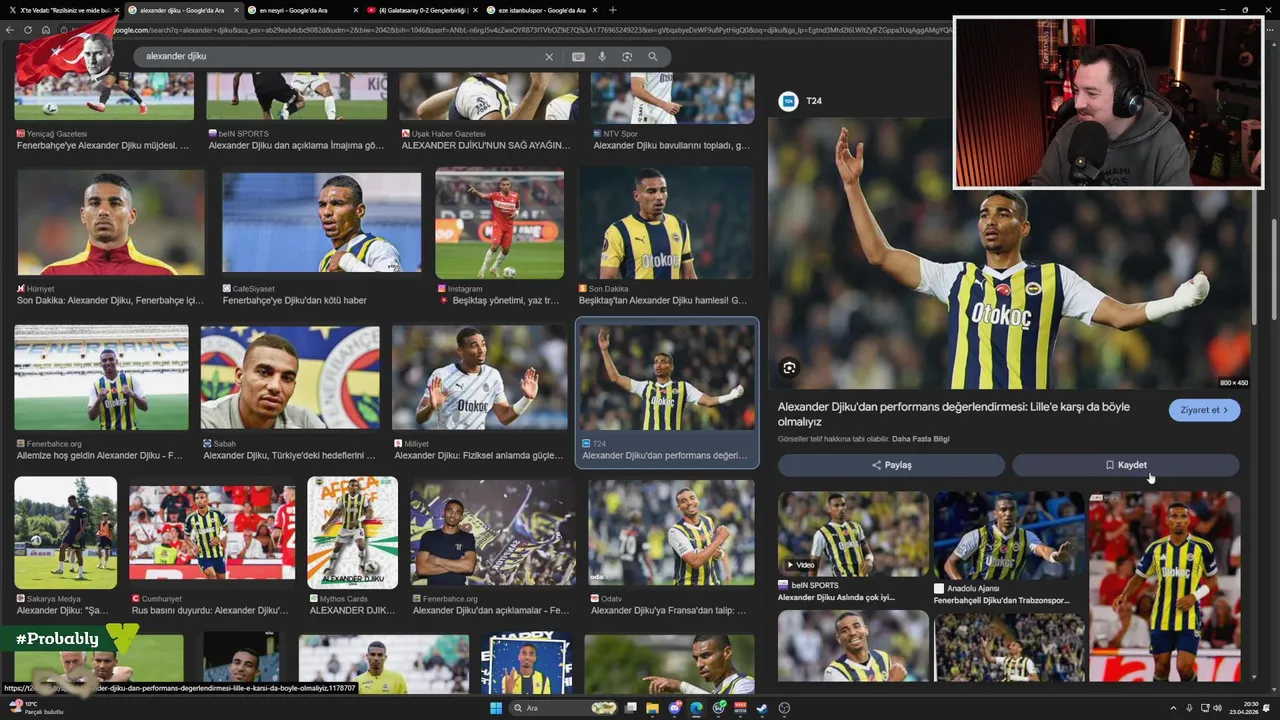Image resolution: width=1280 pixels, height=720 pixels.
Task: Open File Explorer from taskbar
Action: pos(652,708)
